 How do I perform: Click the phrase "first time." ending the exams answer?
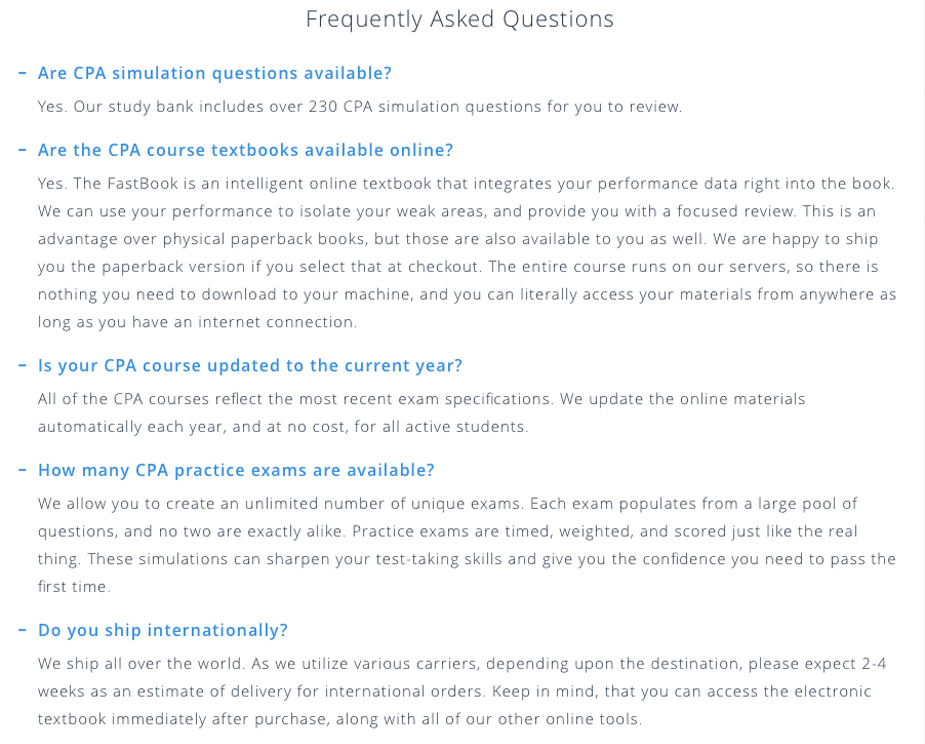pos(74,586)
